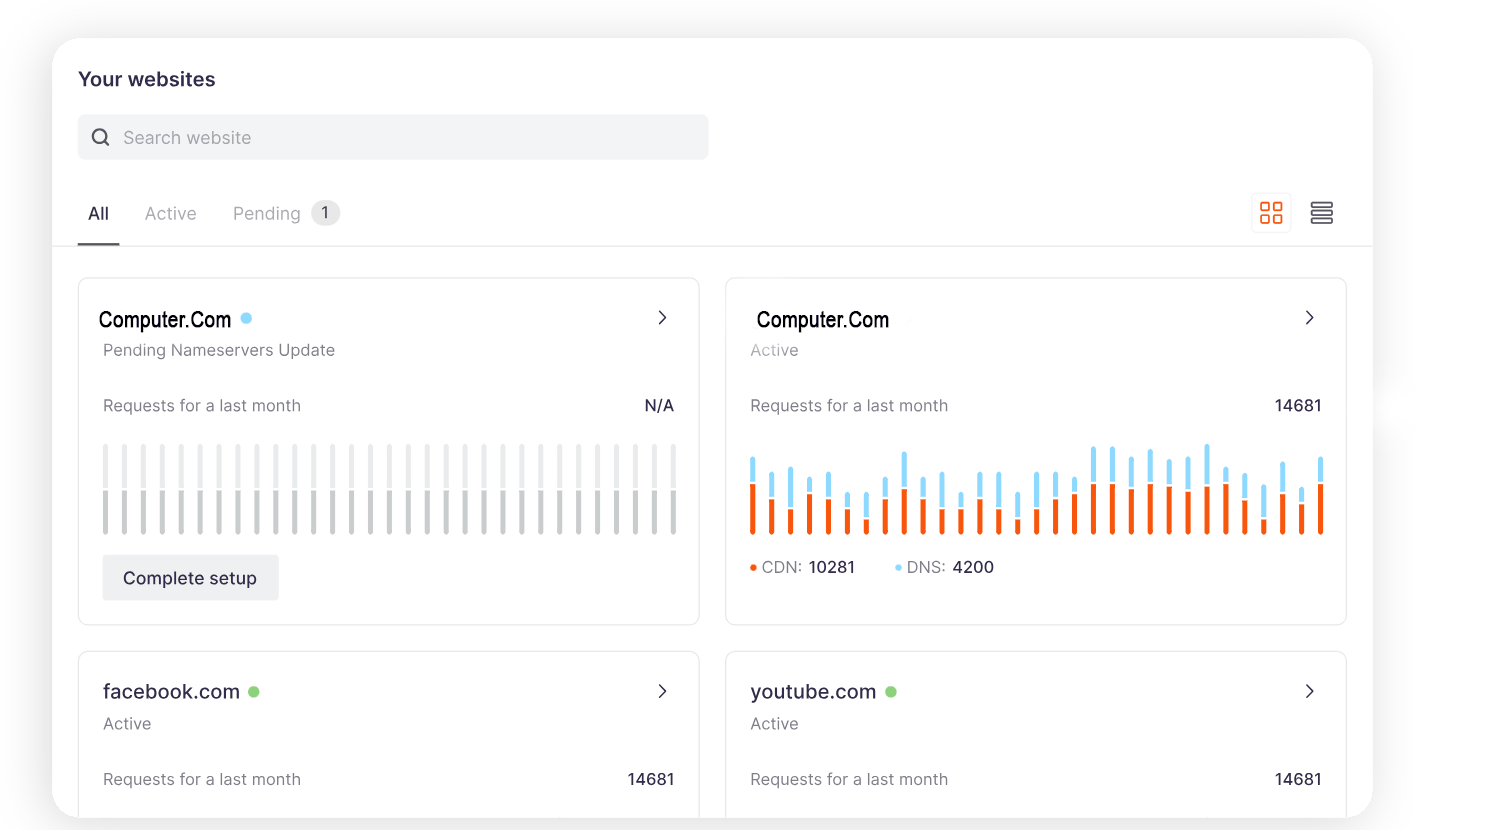
Task: Switch to list view layout
Action: (1321, 213)
